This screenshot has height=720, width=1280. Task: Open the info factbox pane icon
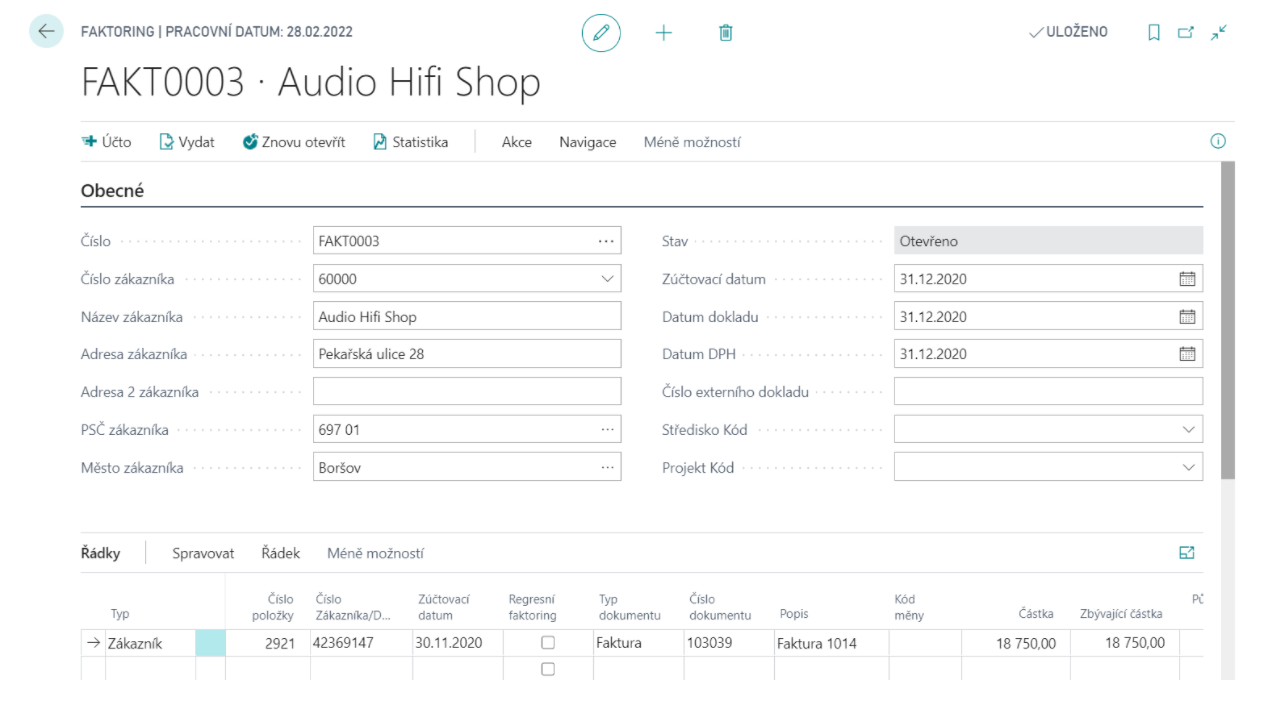(1218, 142)
